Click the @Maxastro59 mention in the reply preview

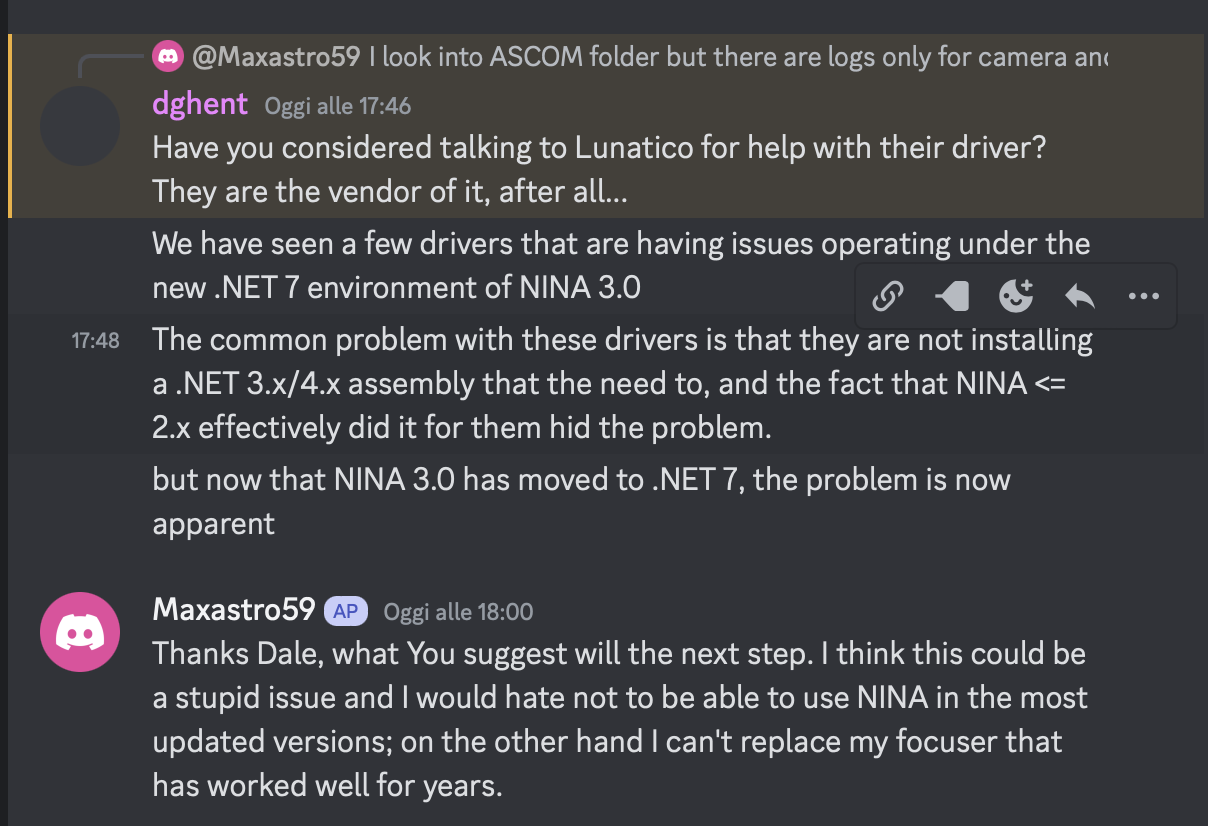pyautogui.click(x=275, y=57)
